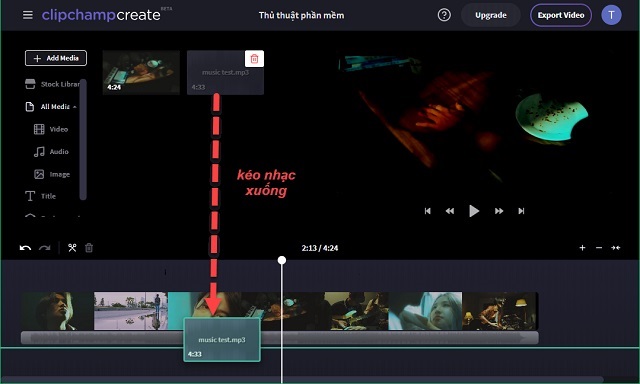Image resolution: width=640 pixels, height=384 pixels.
Task: Fit timeline to screen
Action: [616, 248]
